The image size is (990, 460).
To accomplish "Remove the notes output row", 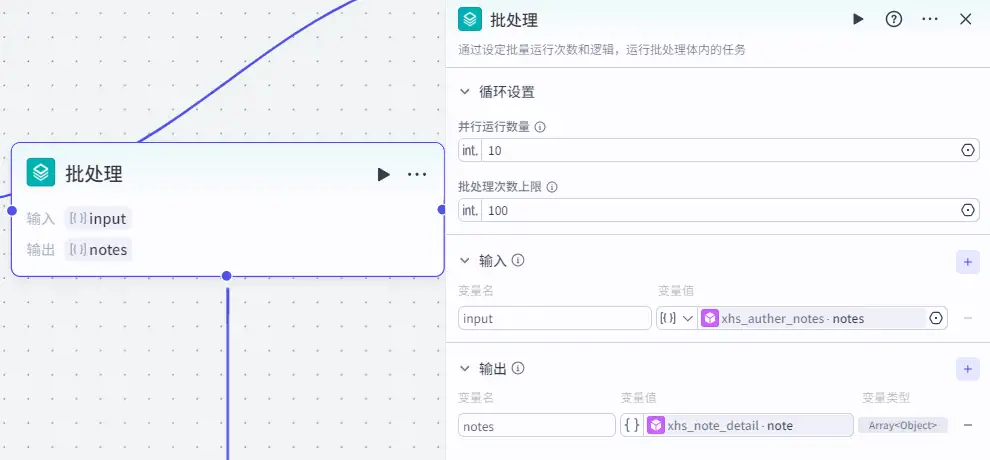I will click(x=968, y=425).
